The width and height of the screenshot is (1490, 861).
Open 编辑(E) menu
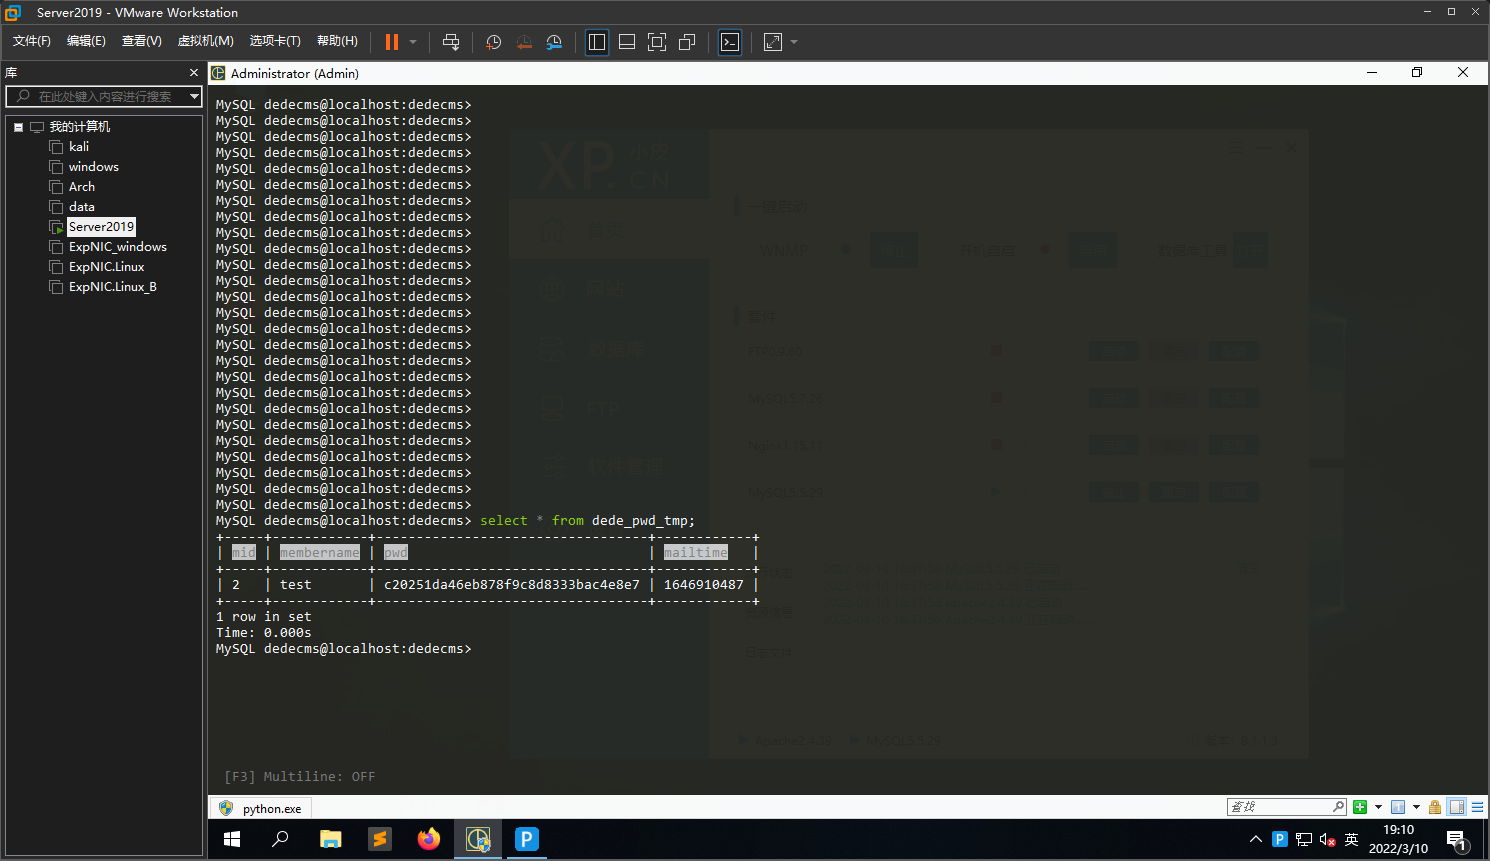(86, 41)
